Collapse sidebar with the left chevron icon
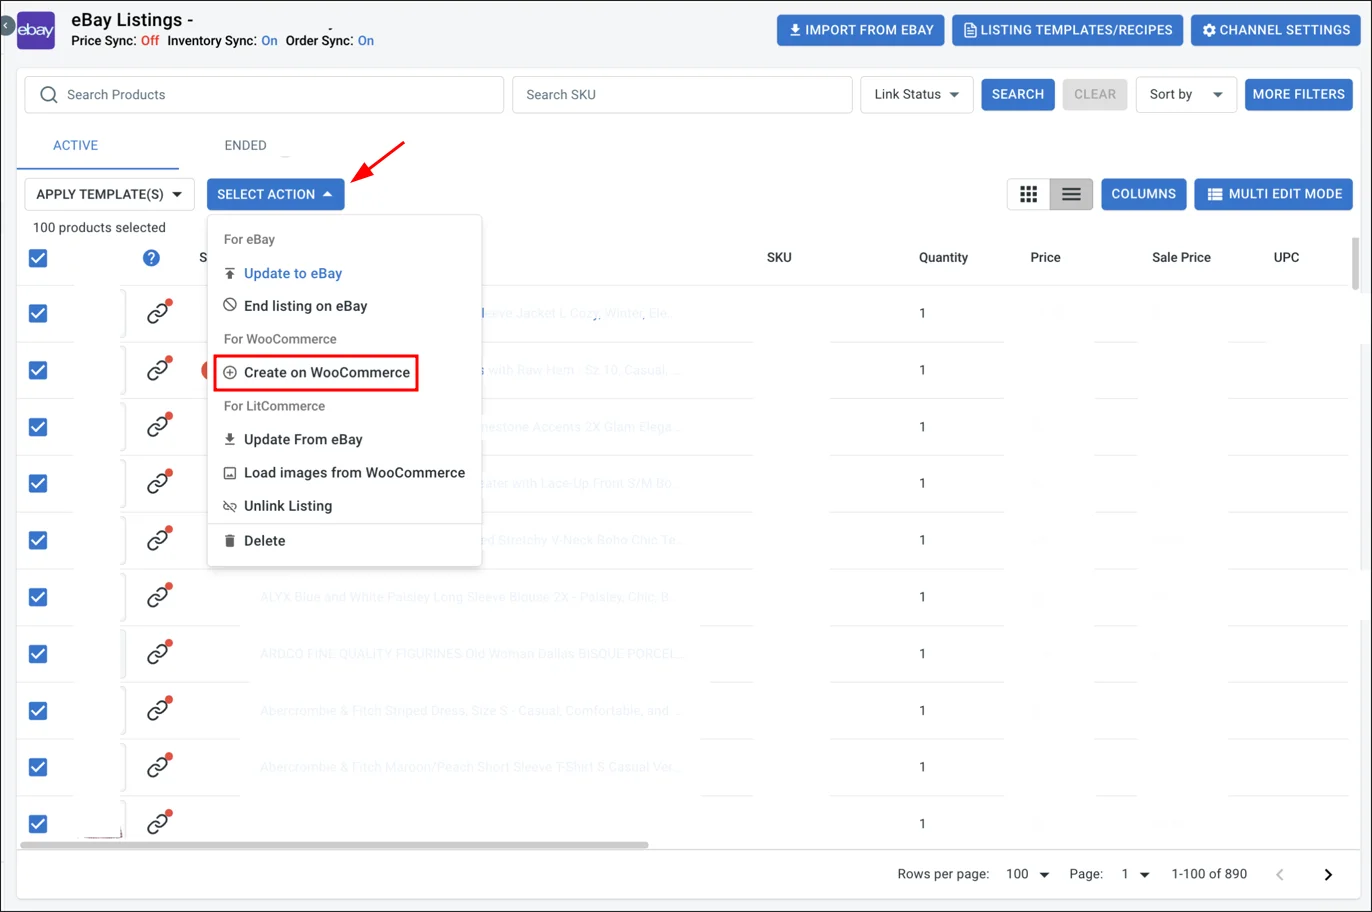The image size is (1372, 912). (6, 25)
